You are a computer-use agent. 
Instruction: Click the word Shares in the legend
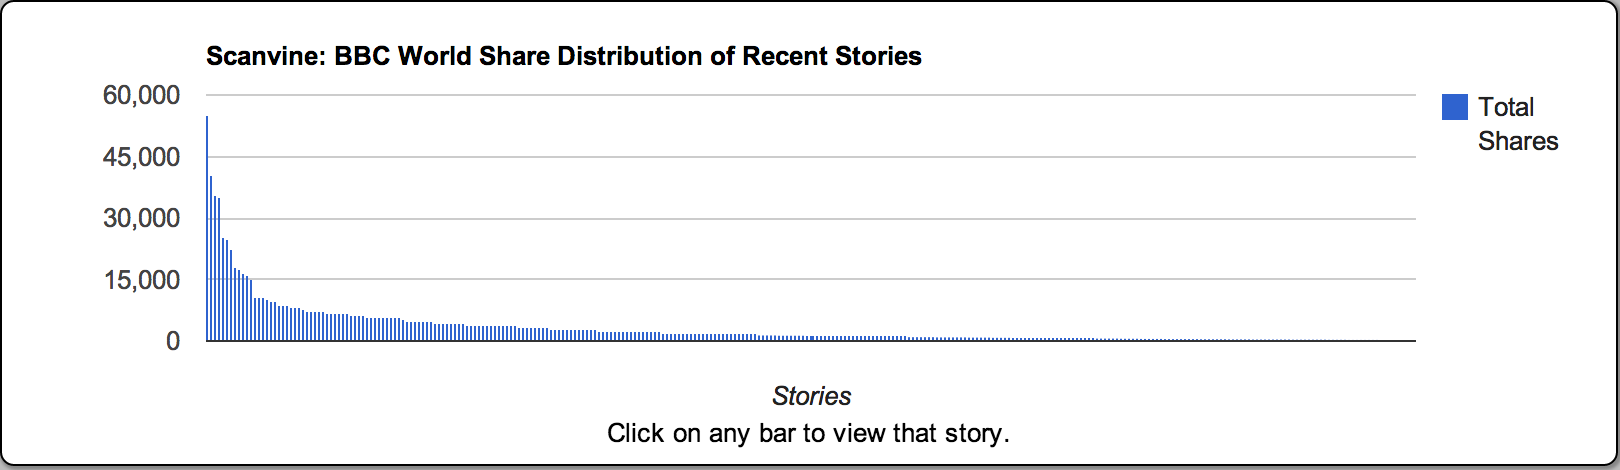1518,141
